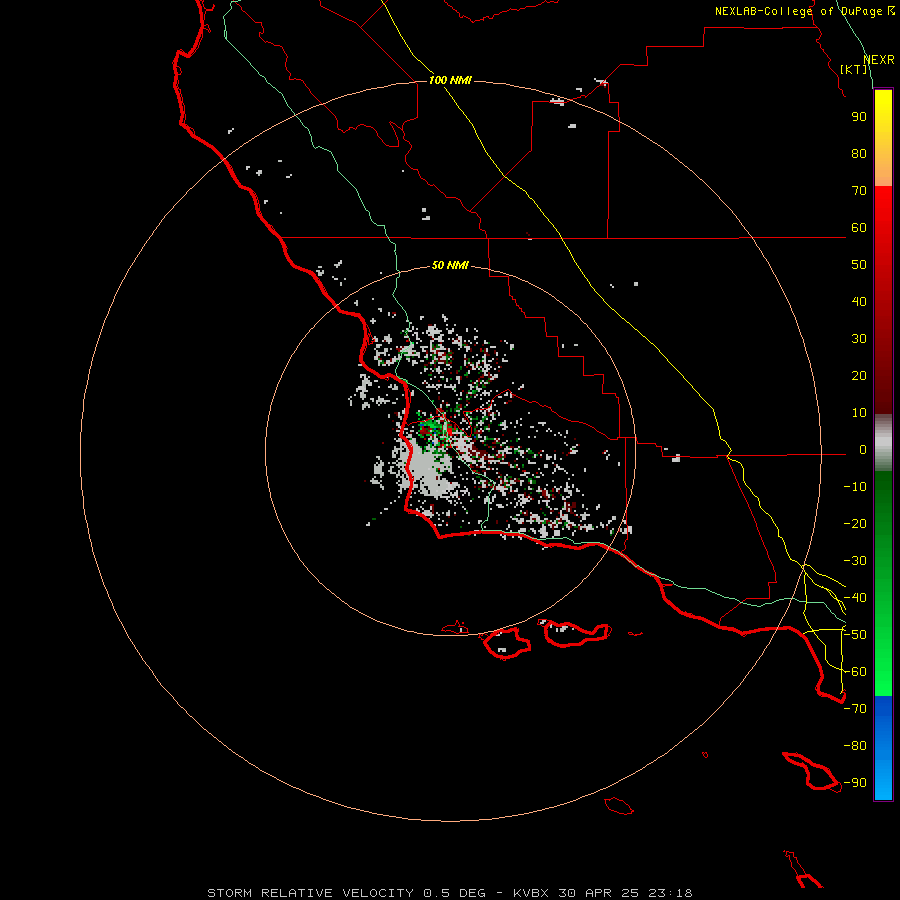The width and height of the screenshot is (900, 900).
Task: Click the -60 value on the velocity scale
Action: tap(855, 672)
